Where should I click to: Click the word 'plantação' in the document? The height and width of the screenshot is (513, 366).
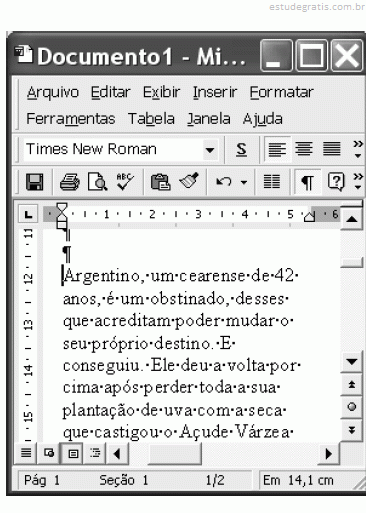(98, 411)
